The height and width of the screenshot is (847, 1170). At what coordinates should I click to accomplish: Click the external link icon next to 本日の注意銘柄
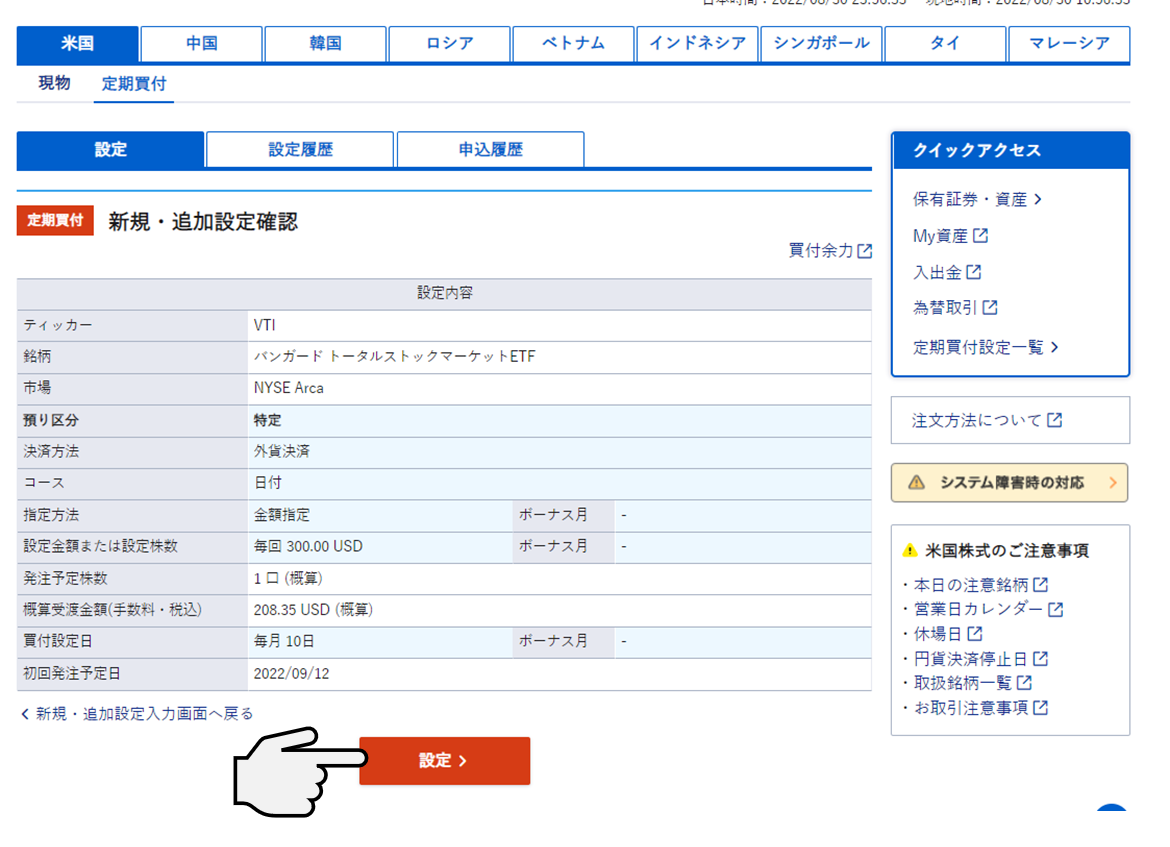[x=1041, y=584]
